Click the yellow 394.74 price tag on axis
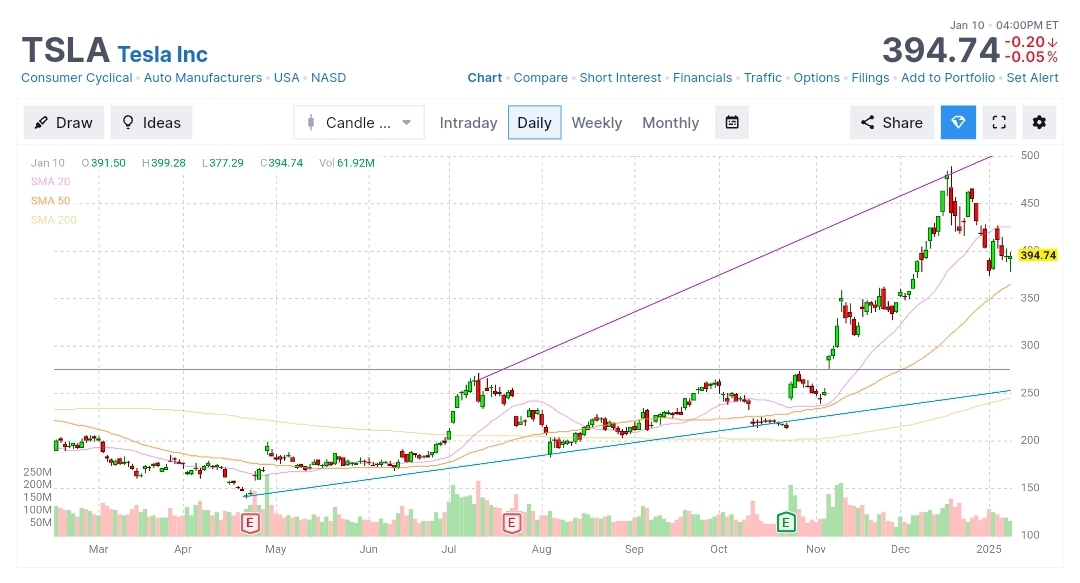The image size is (1080, 583). click(x=1037, y=256)
